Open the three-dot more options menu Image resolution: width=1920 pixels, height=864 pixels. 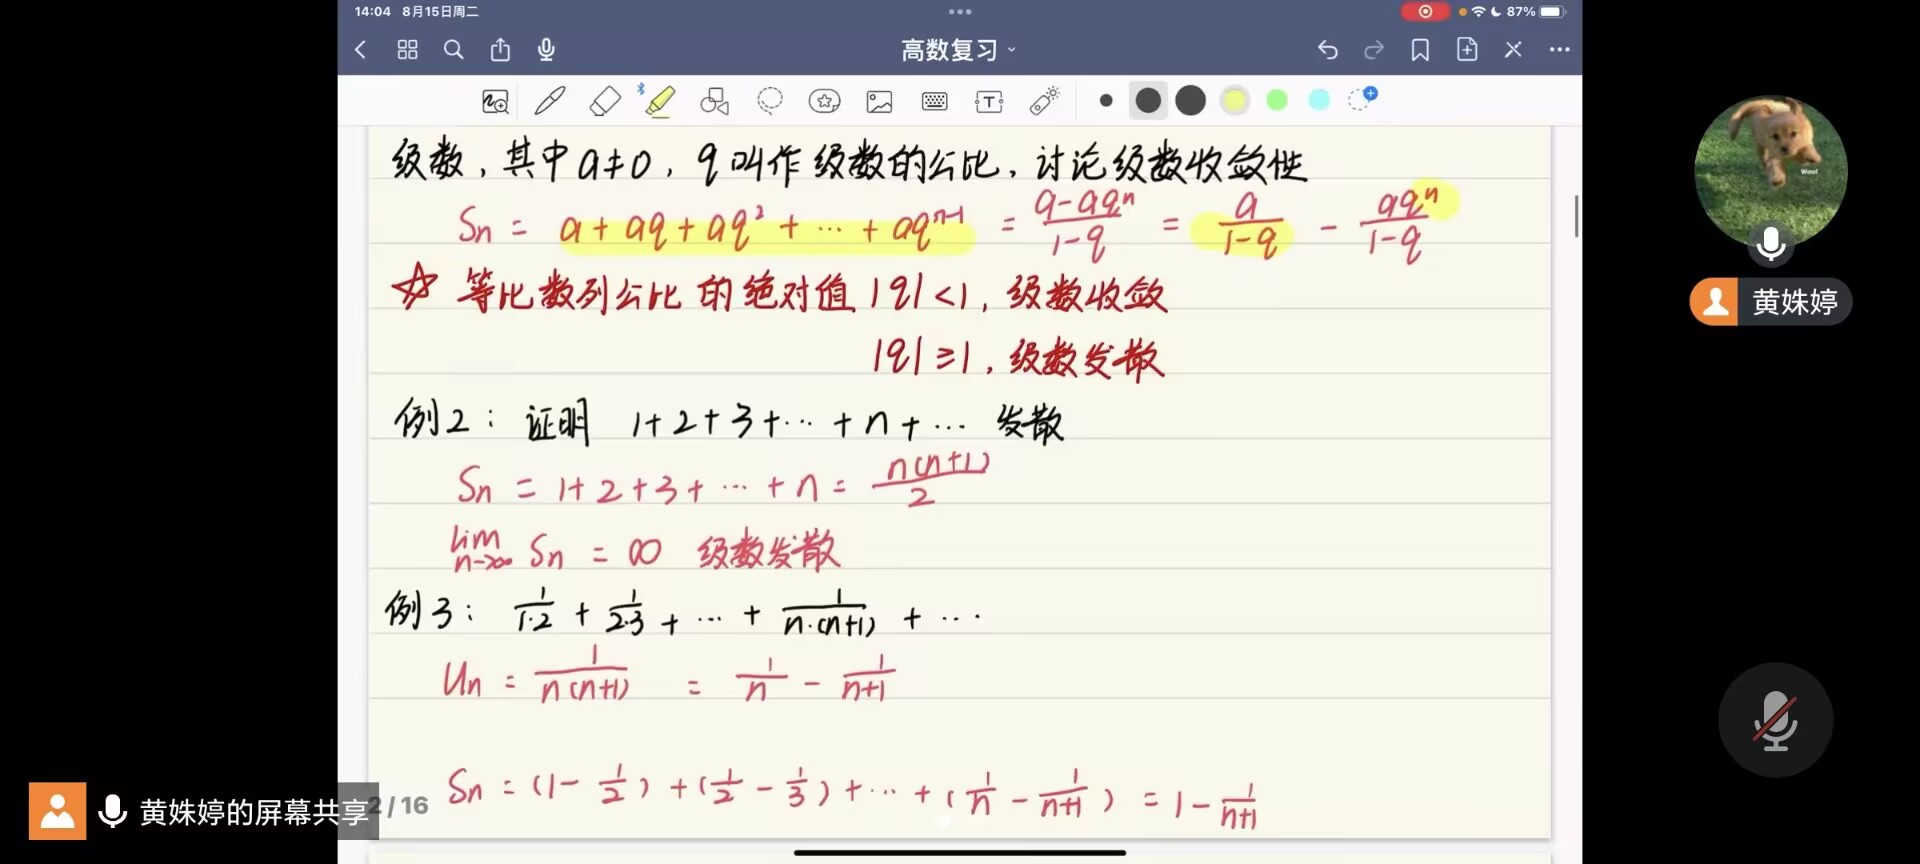click(x=1559, y=50)
